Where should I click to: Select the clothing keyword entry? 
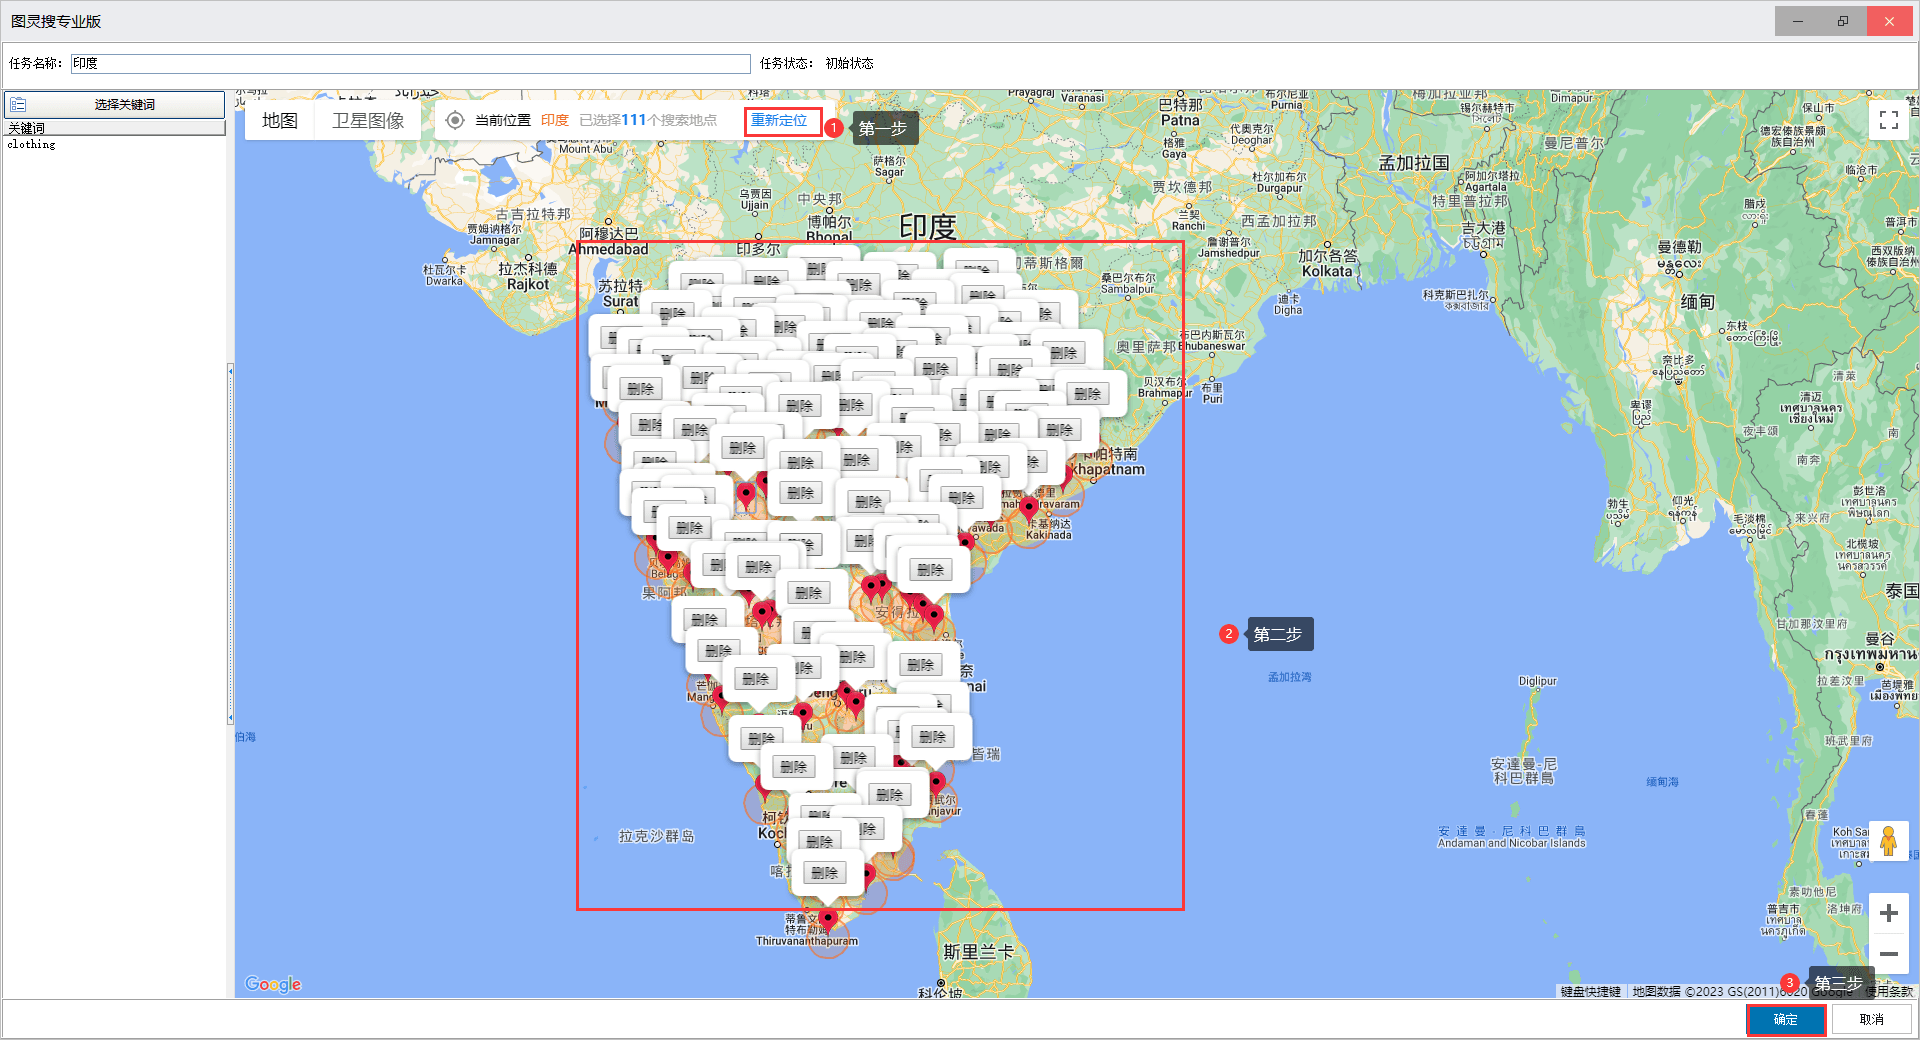32,144
